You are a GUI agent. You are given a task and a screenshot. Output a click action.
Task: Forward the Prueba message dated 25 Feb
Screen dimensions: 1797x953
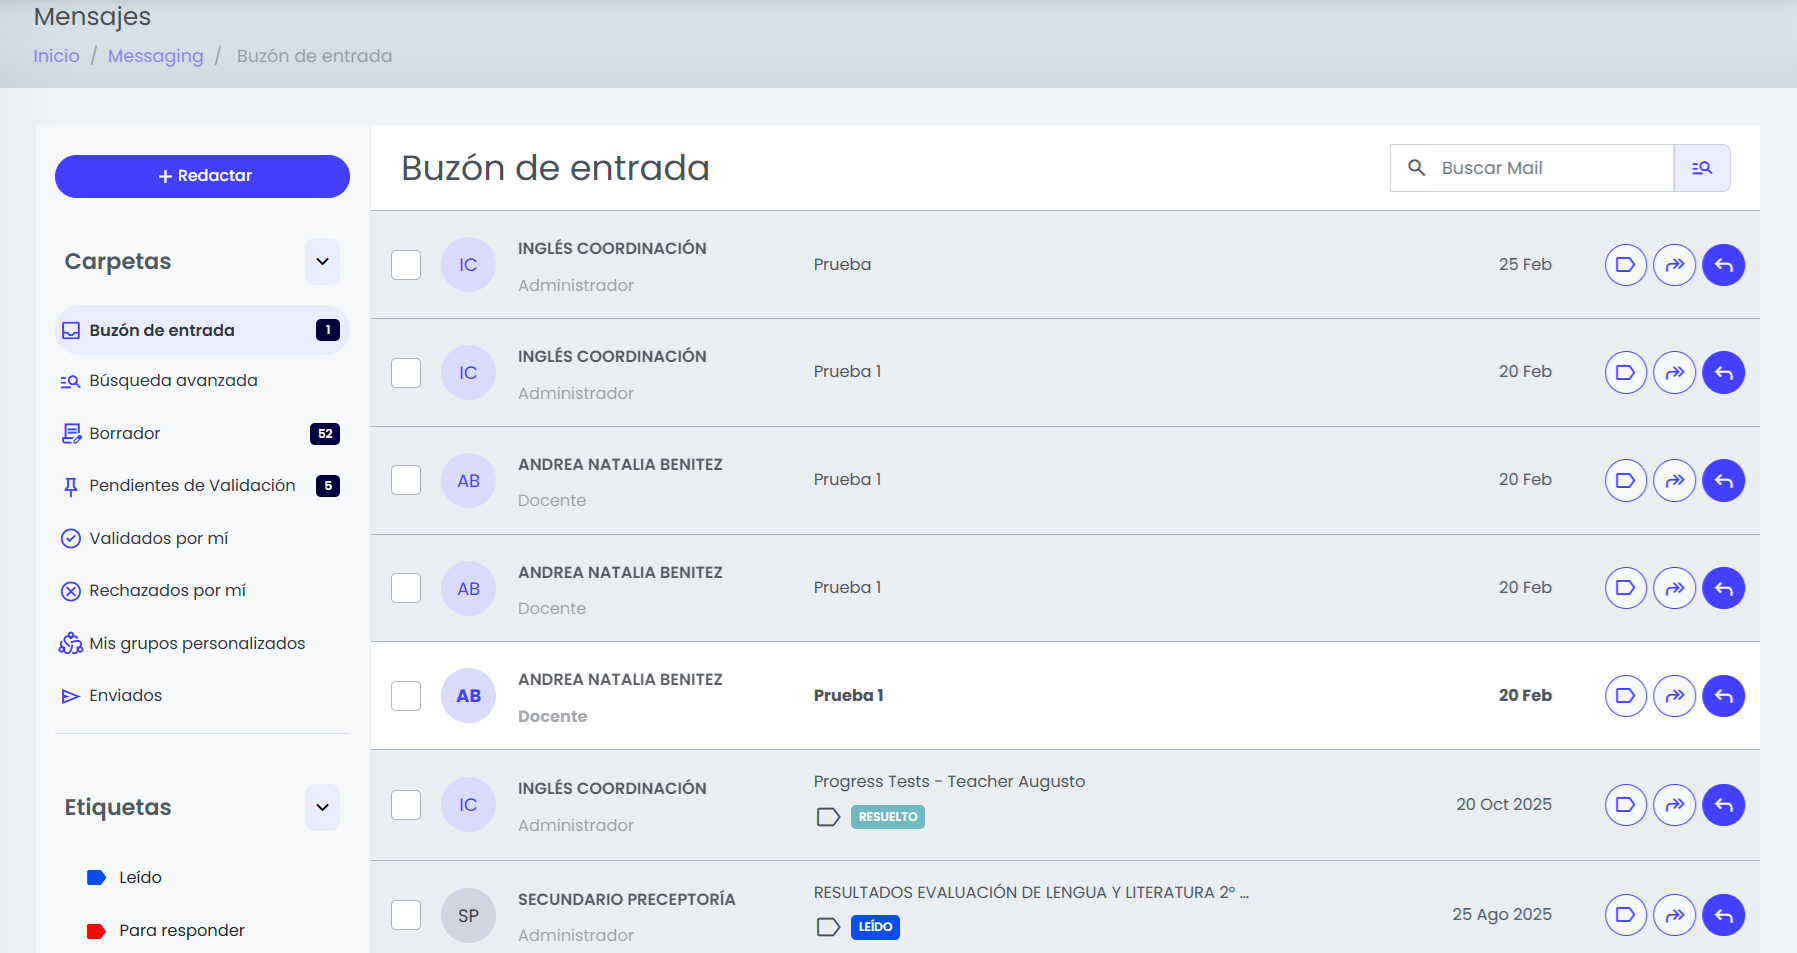(x=1675, y=265)
